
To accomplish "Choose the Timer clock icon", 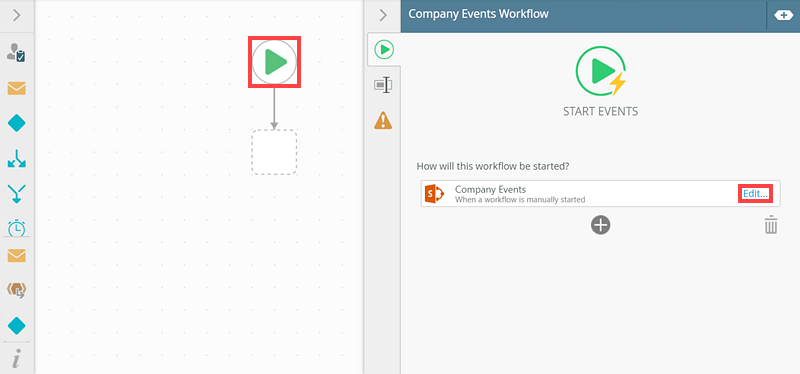I will (x=16, y=228).
